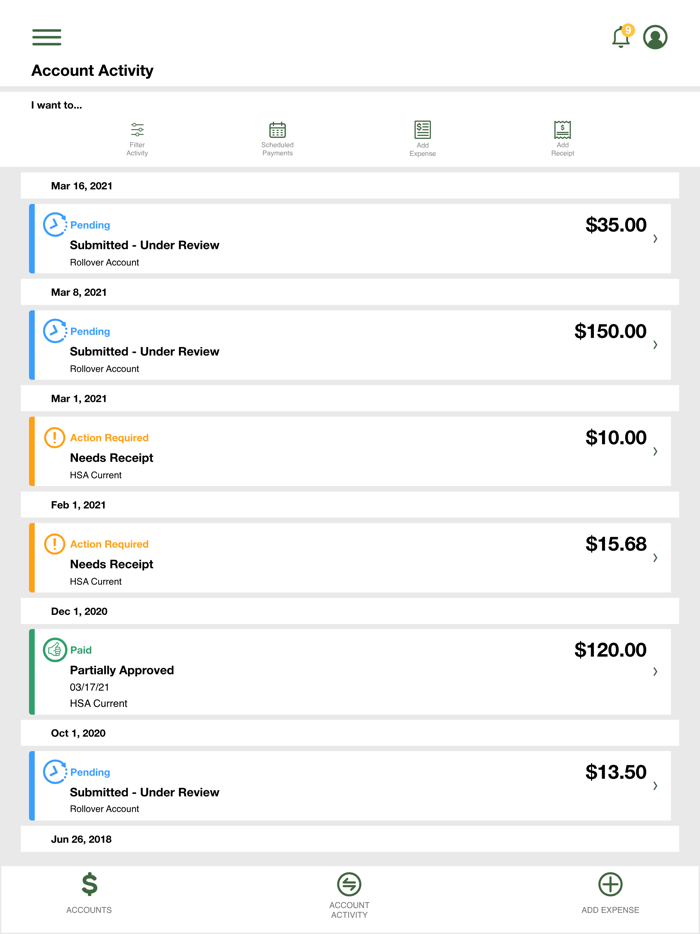The width and height of the screenshot is (700, 934).
Task: Open notifications via the bell icon
Action: coord(621,36)
